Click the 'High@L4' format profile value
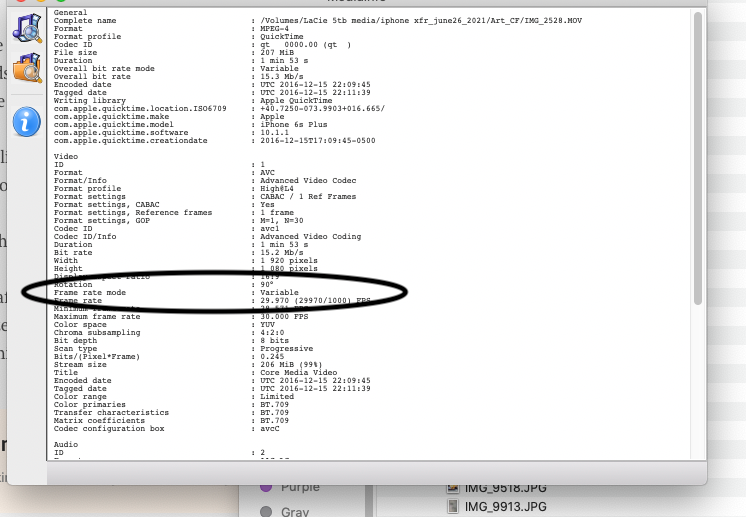Screen dimensions: 746x517 pos(276,188)
